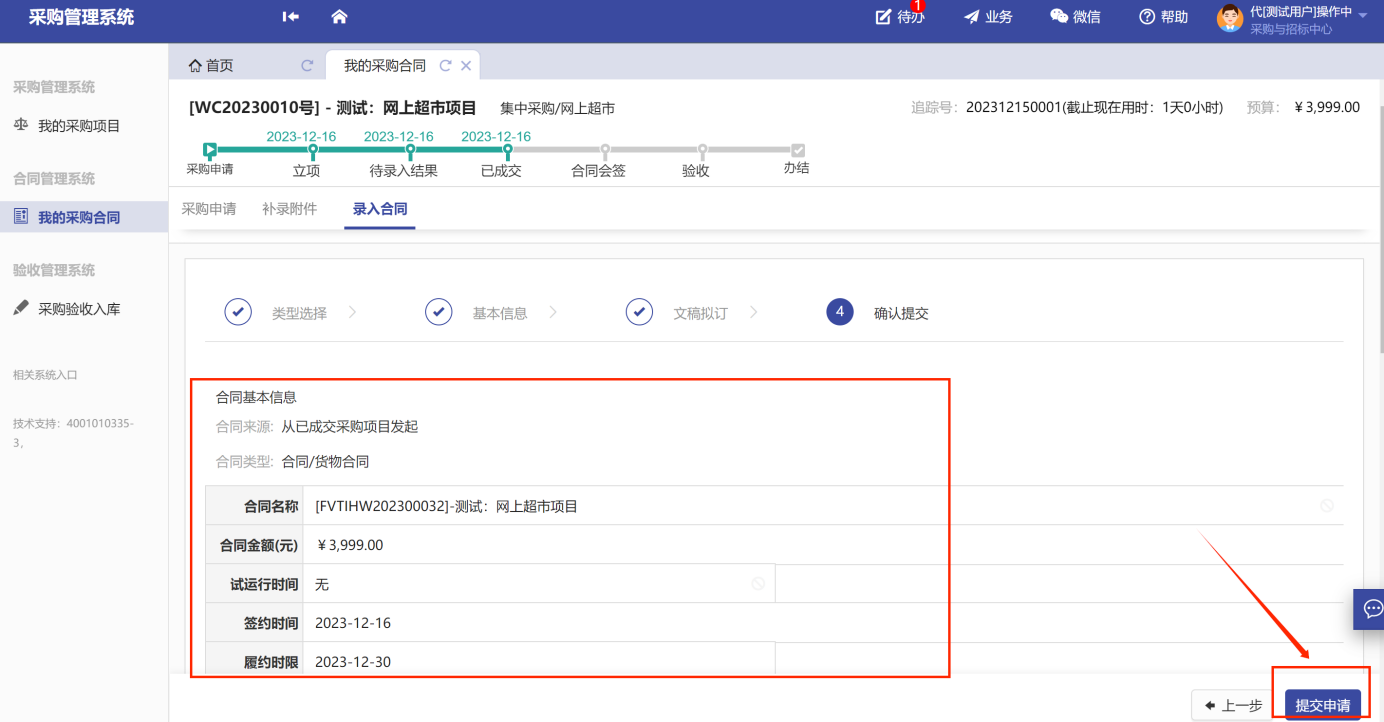Open the 微信 WeChat link
This screenshot has height=722, width=1384.
1075,17
